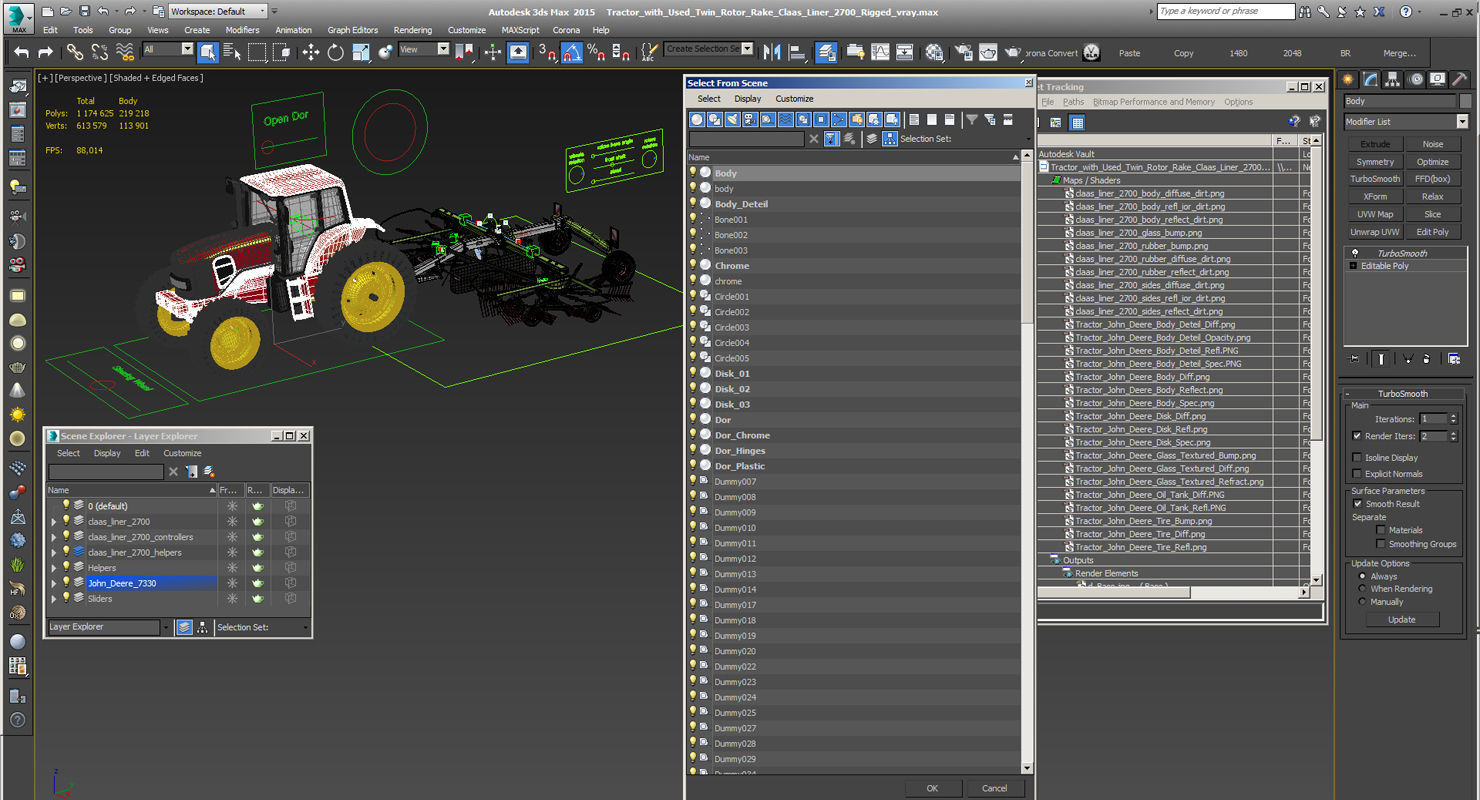Activate the Select and Link tool
The width and height of the screenshot is (1480, 800).
75,52
